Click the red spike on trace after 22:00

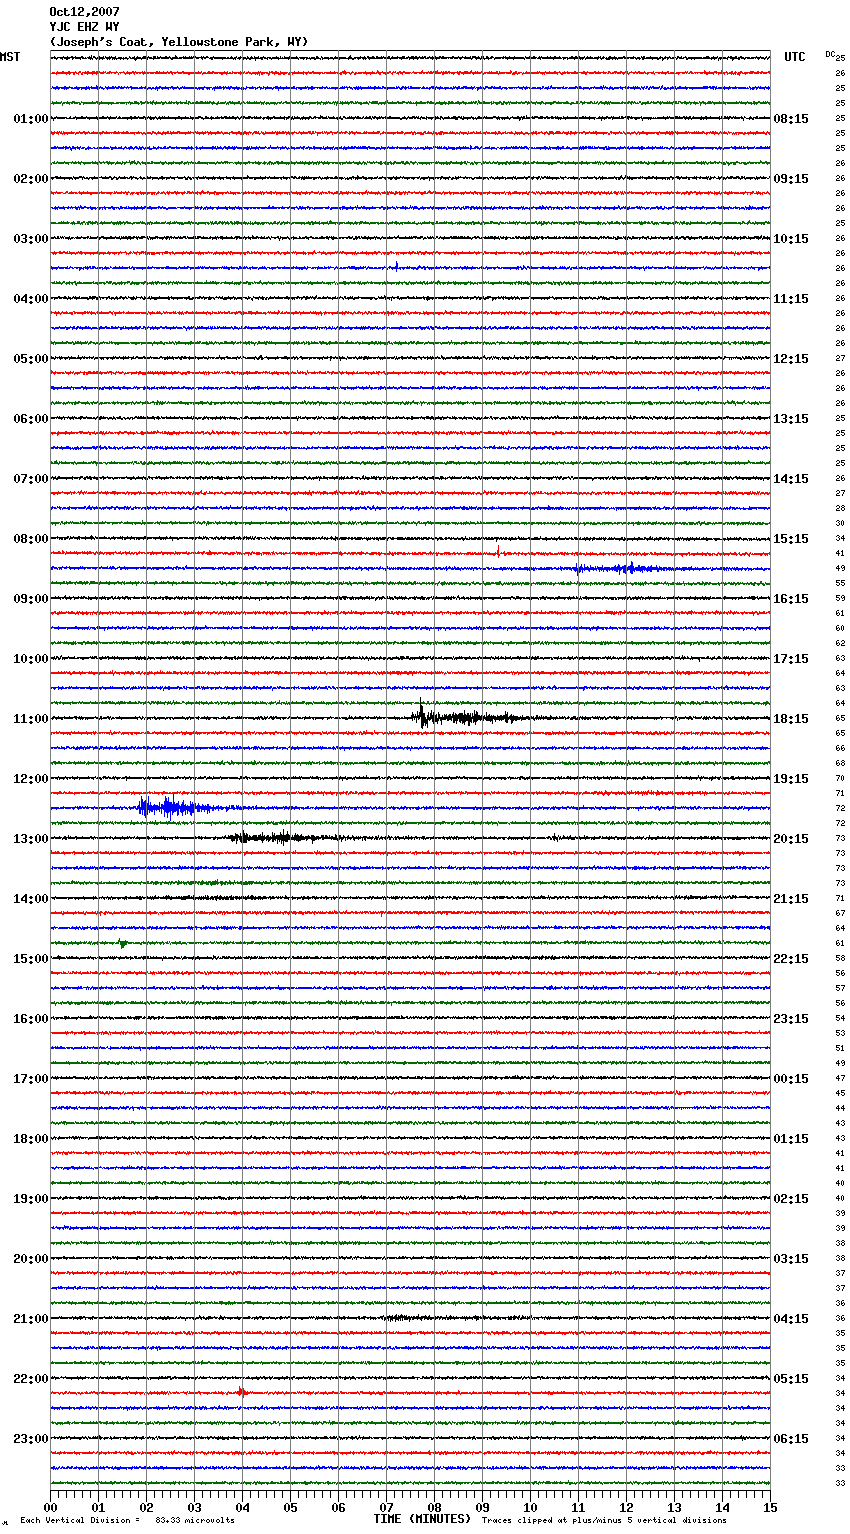point(242,1391)
